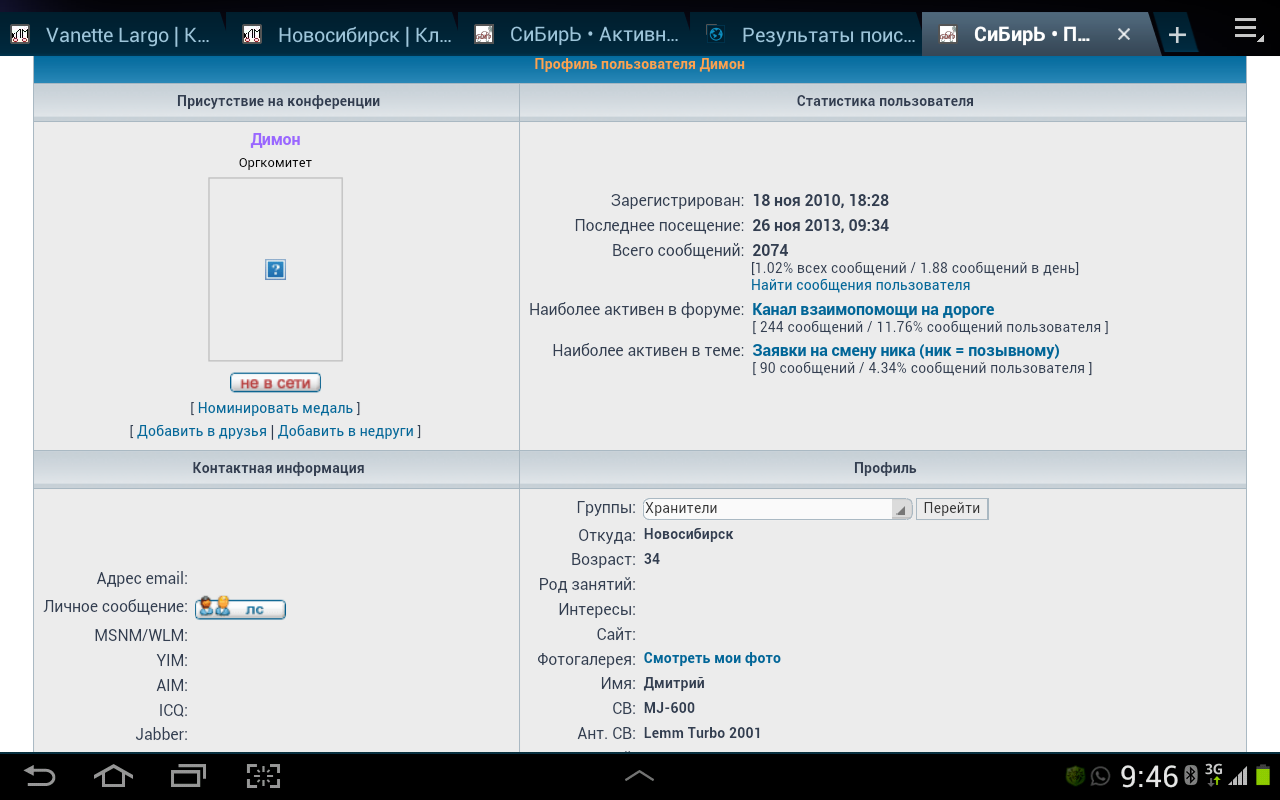Open the Результаты поиска tab
The height and width of the screenshot is (800, 1280).
tap(812, 35)
